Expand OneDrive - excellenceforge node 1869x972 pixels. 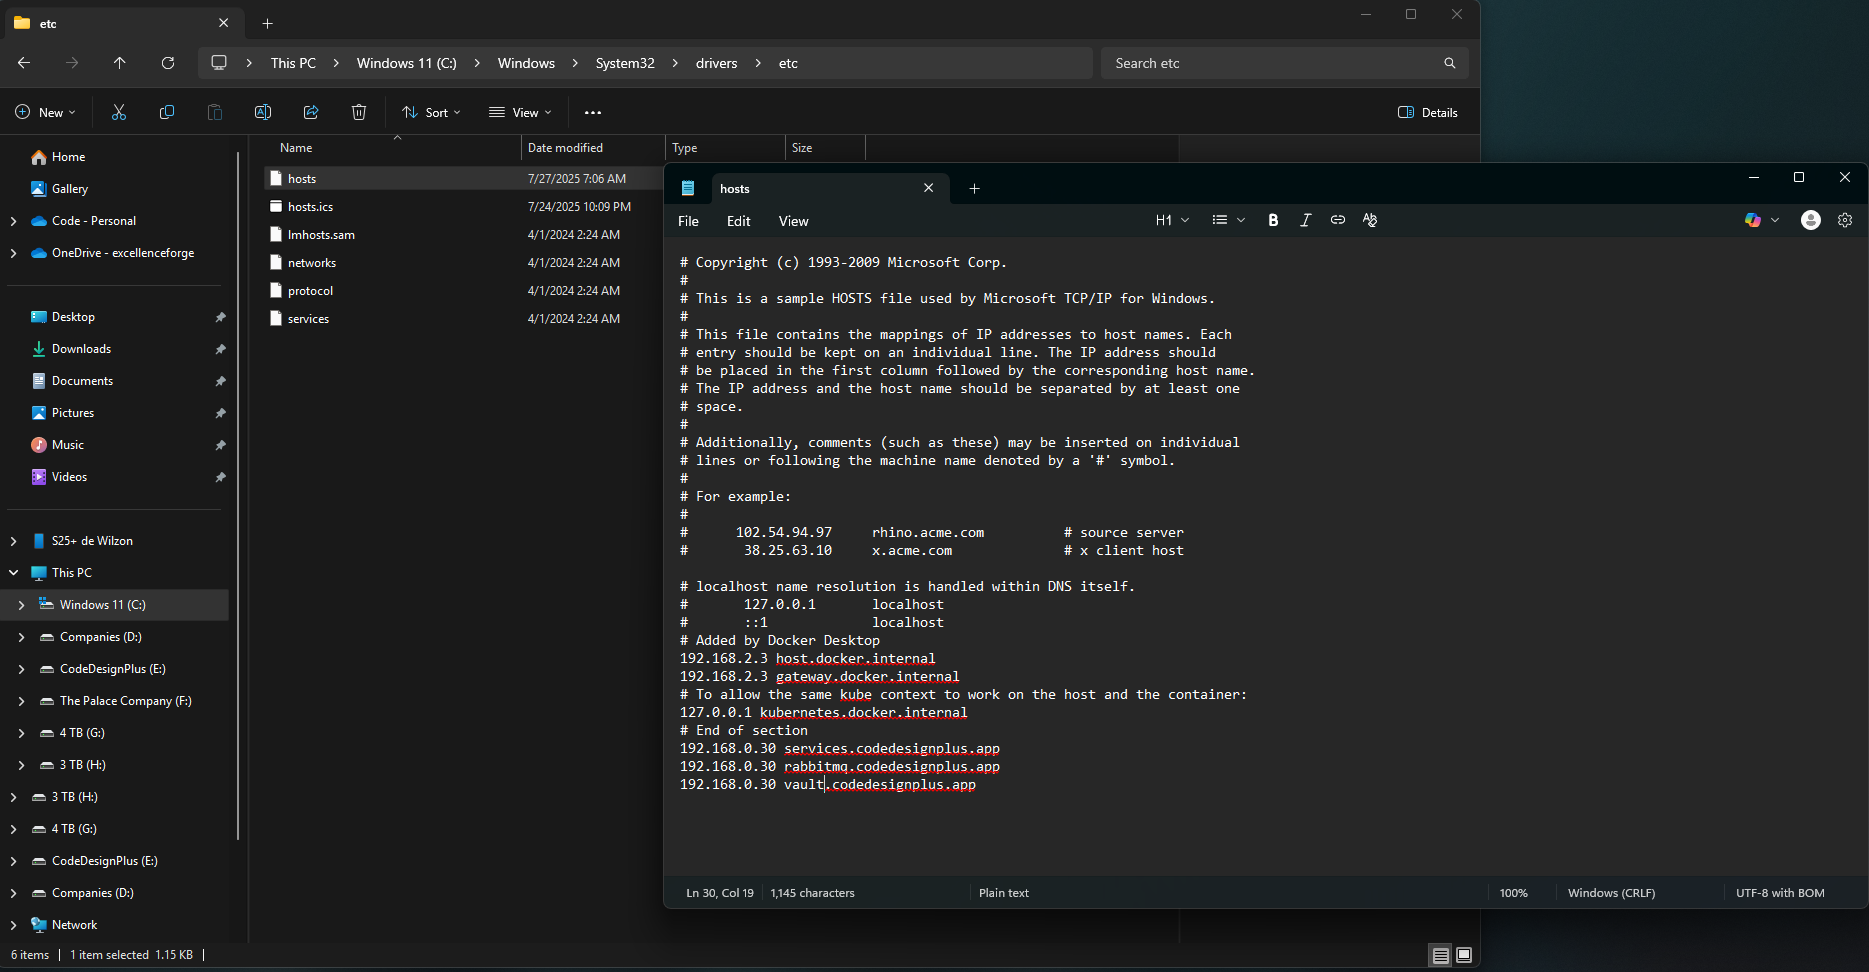13,253
